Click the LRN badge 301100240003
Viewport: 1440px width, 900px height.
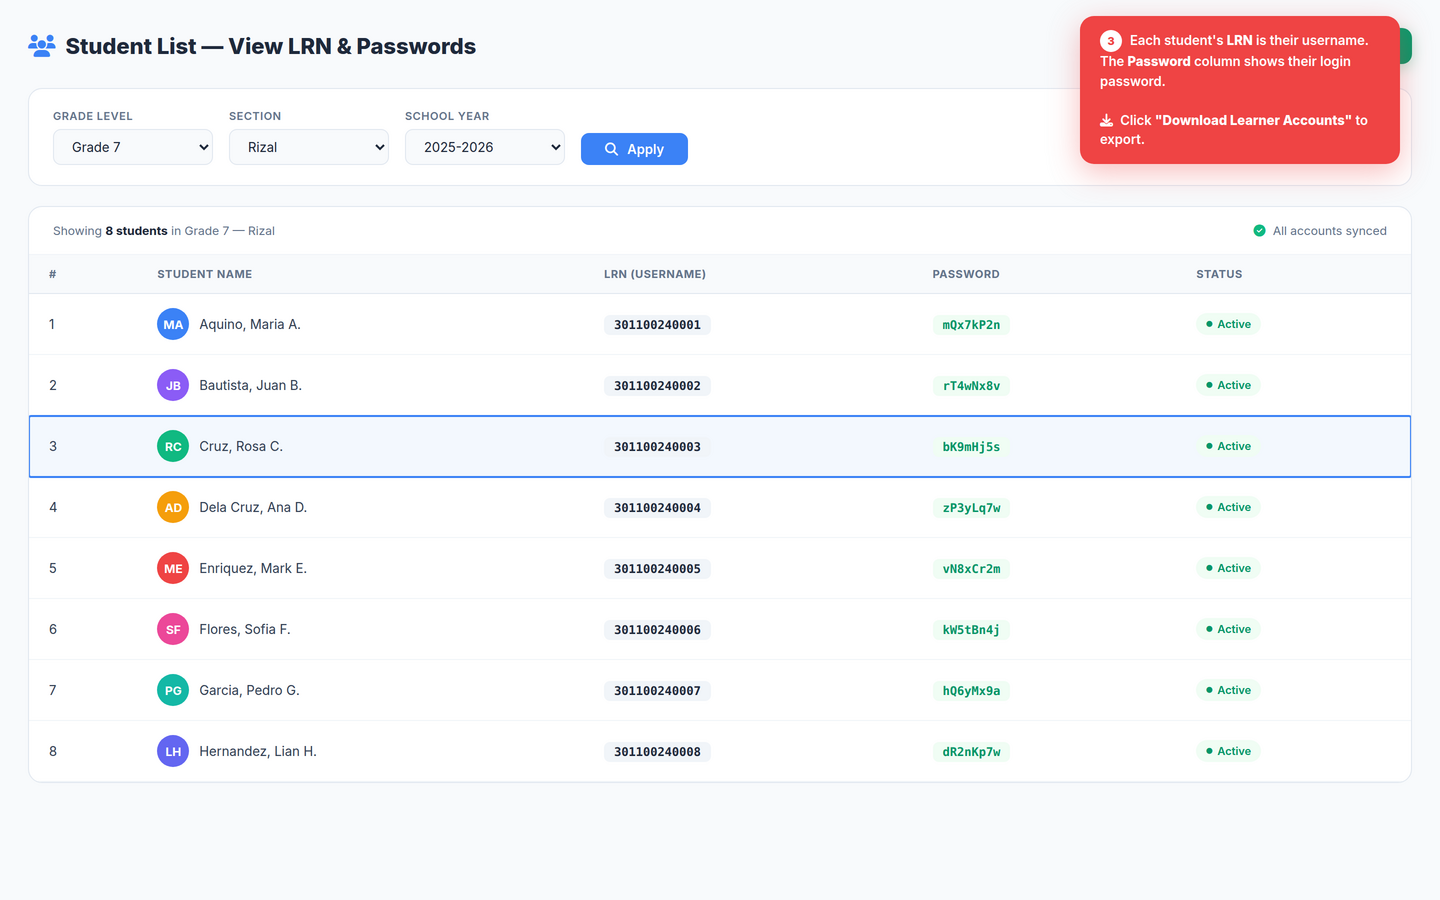click(657, 446)
